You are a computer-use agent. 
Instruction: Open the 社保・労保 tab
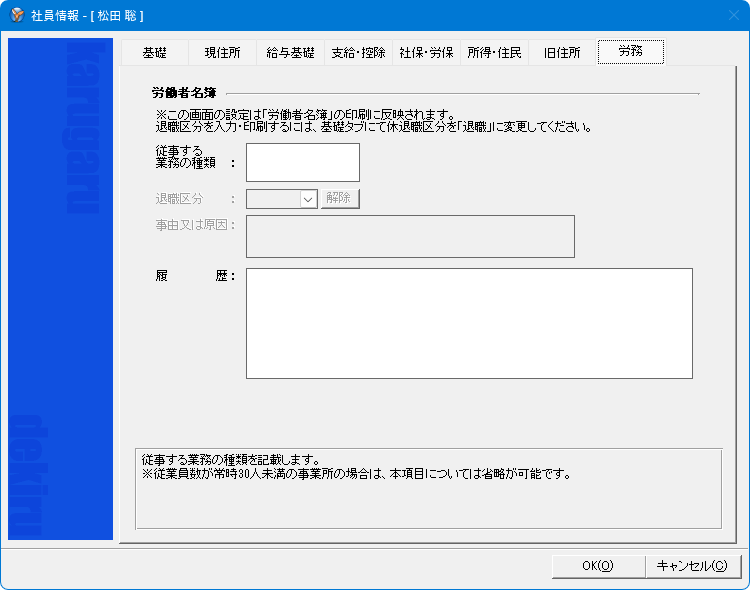tap(426, 53)
